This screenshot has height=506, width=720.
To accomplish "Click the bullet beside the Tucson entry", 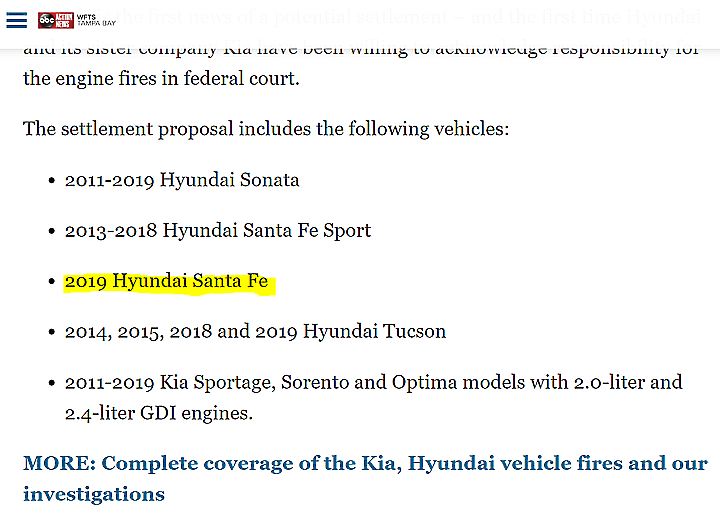I will point(52,332).
